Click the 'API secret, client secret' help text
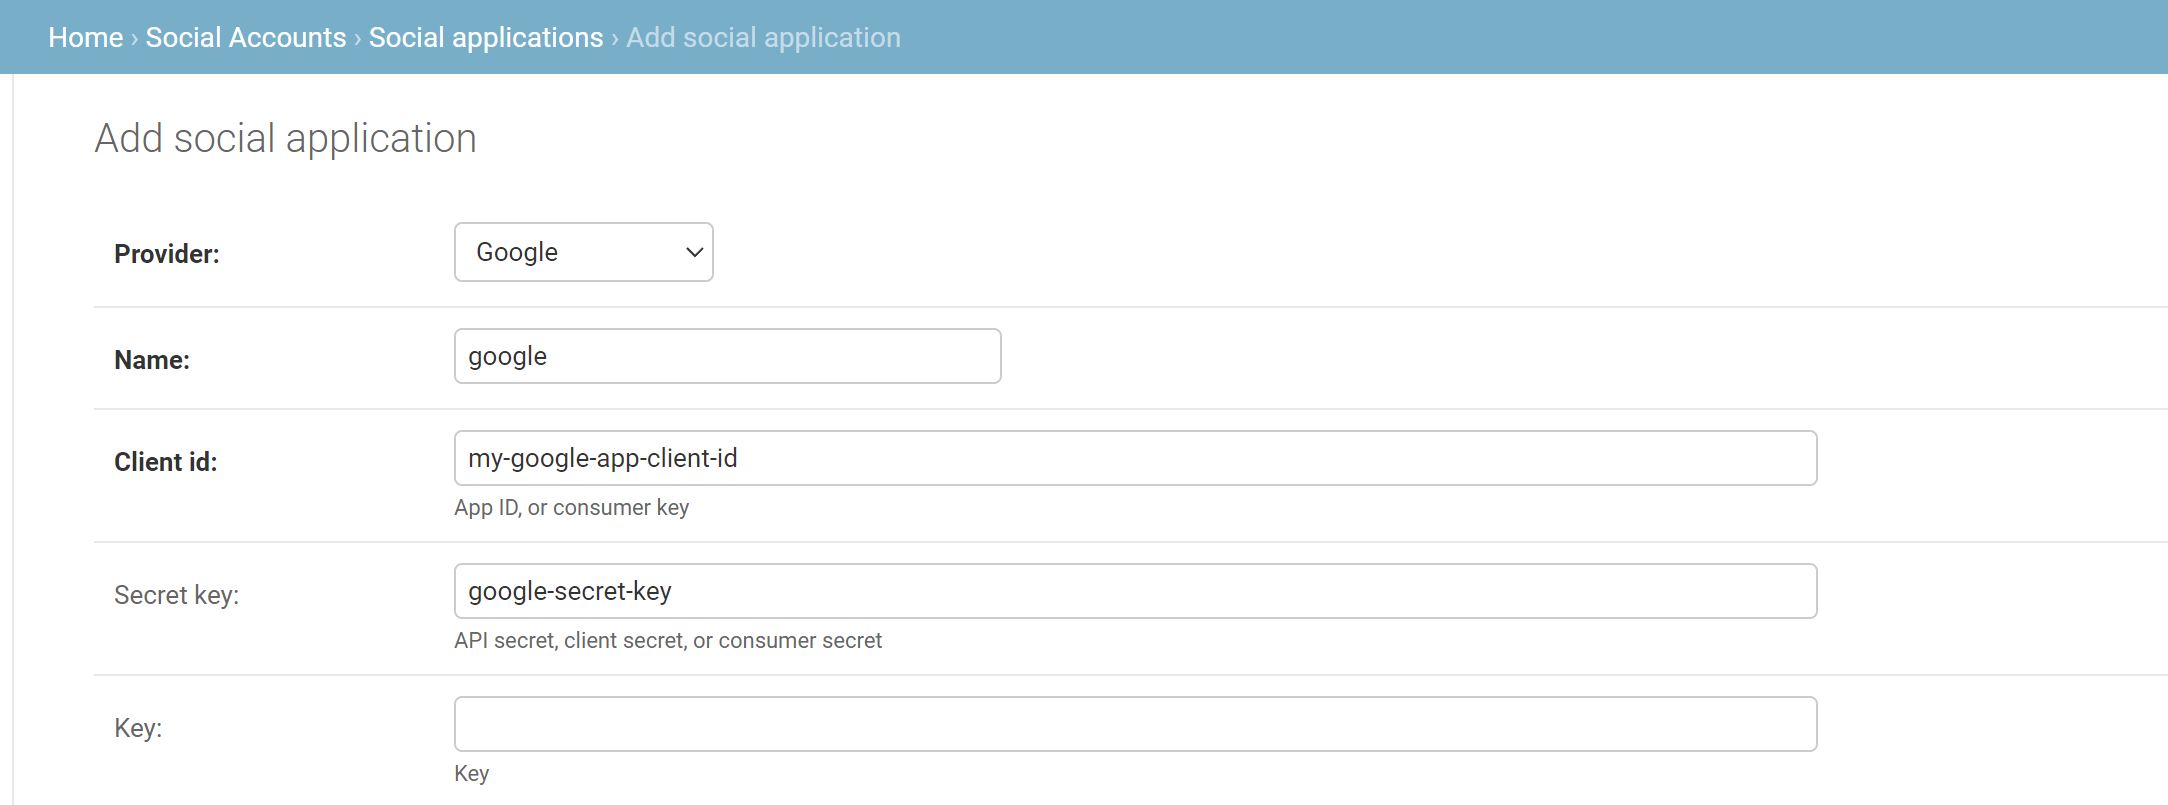 668,640
